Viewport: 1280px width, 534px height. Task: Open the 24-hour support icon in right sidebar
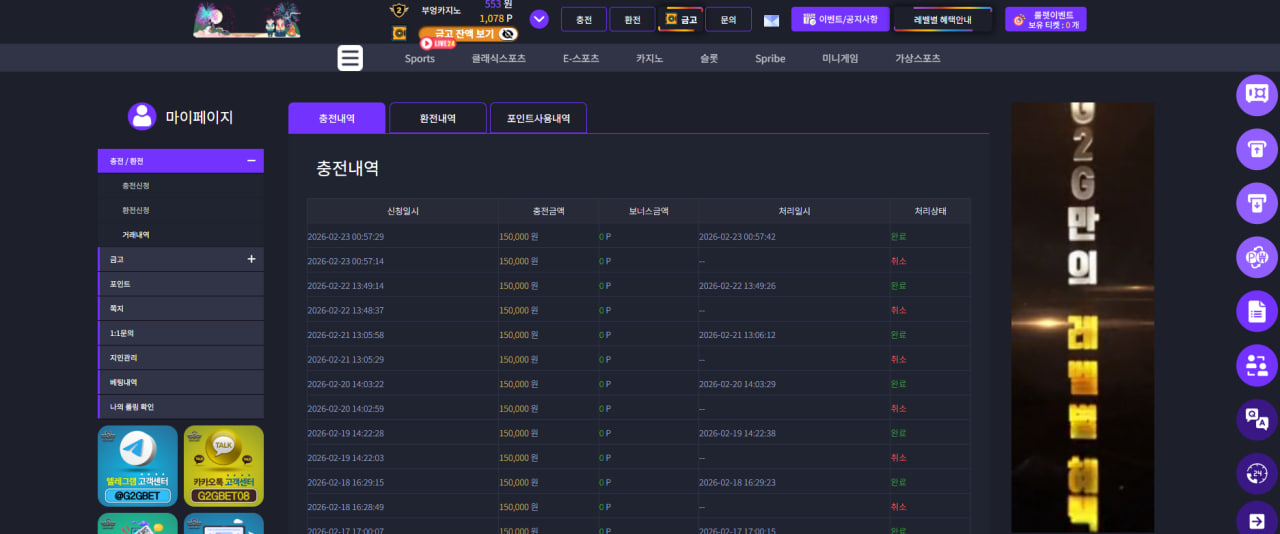1257,473
